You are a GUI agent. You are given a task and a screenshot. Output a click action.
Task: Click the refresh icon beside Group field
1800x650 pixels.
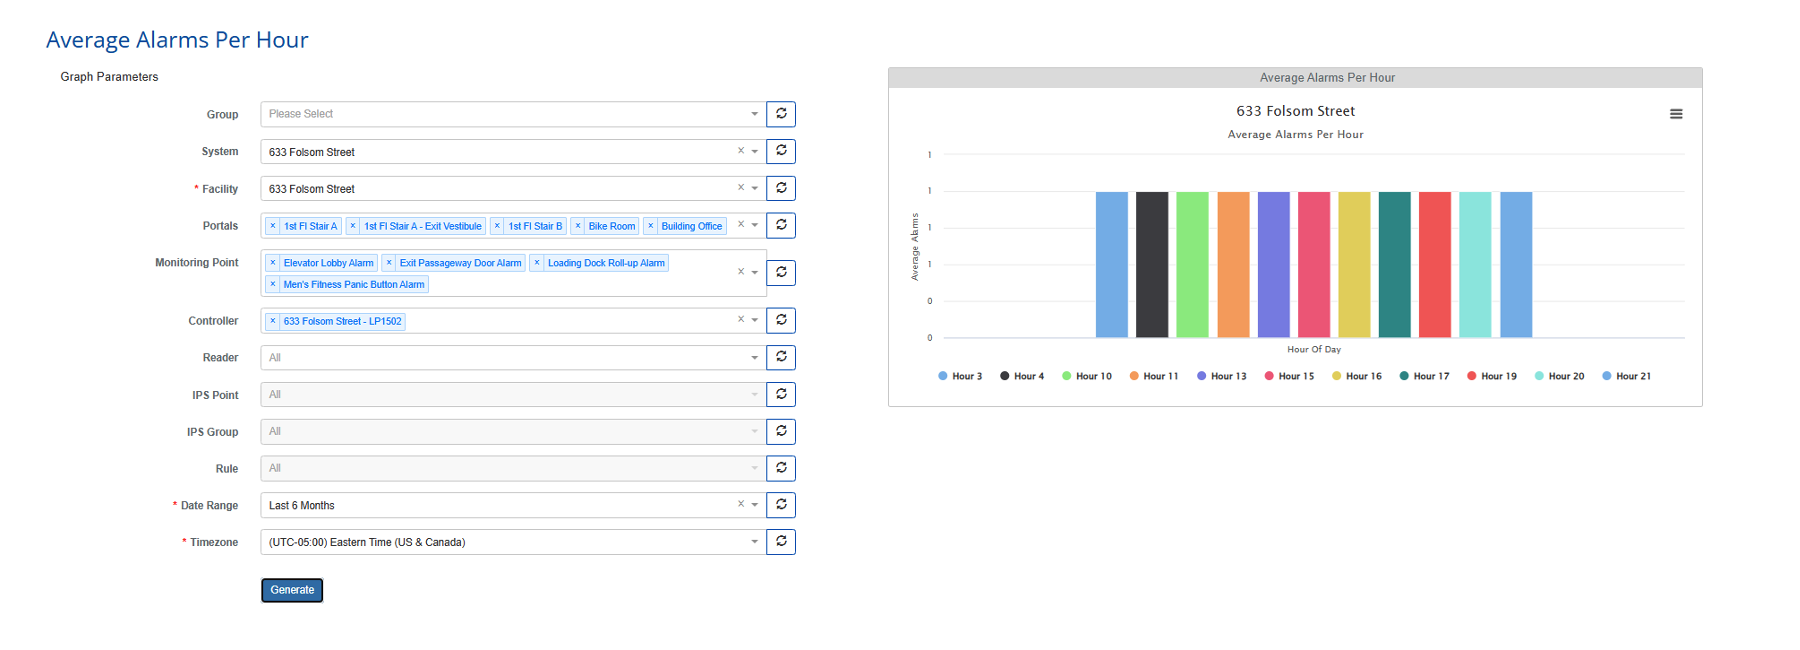(781, 114)
